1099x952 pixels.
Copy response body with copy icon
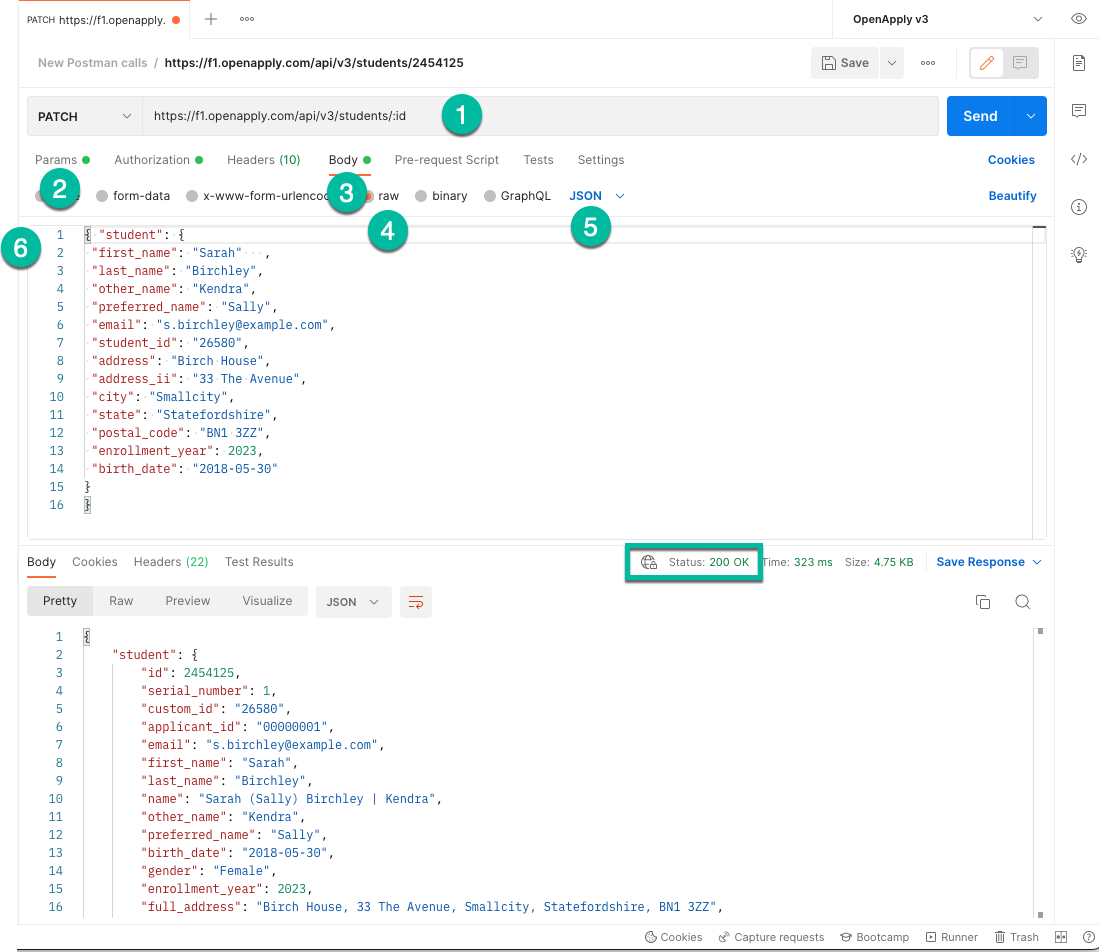click(983, 602)
